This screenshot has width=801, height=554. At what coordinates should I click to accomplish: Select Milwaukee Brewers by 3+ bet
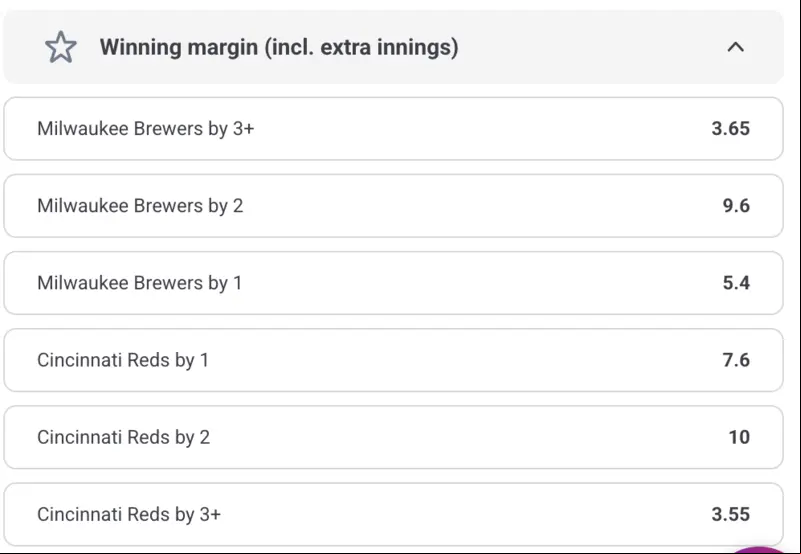tap(393, 129)
